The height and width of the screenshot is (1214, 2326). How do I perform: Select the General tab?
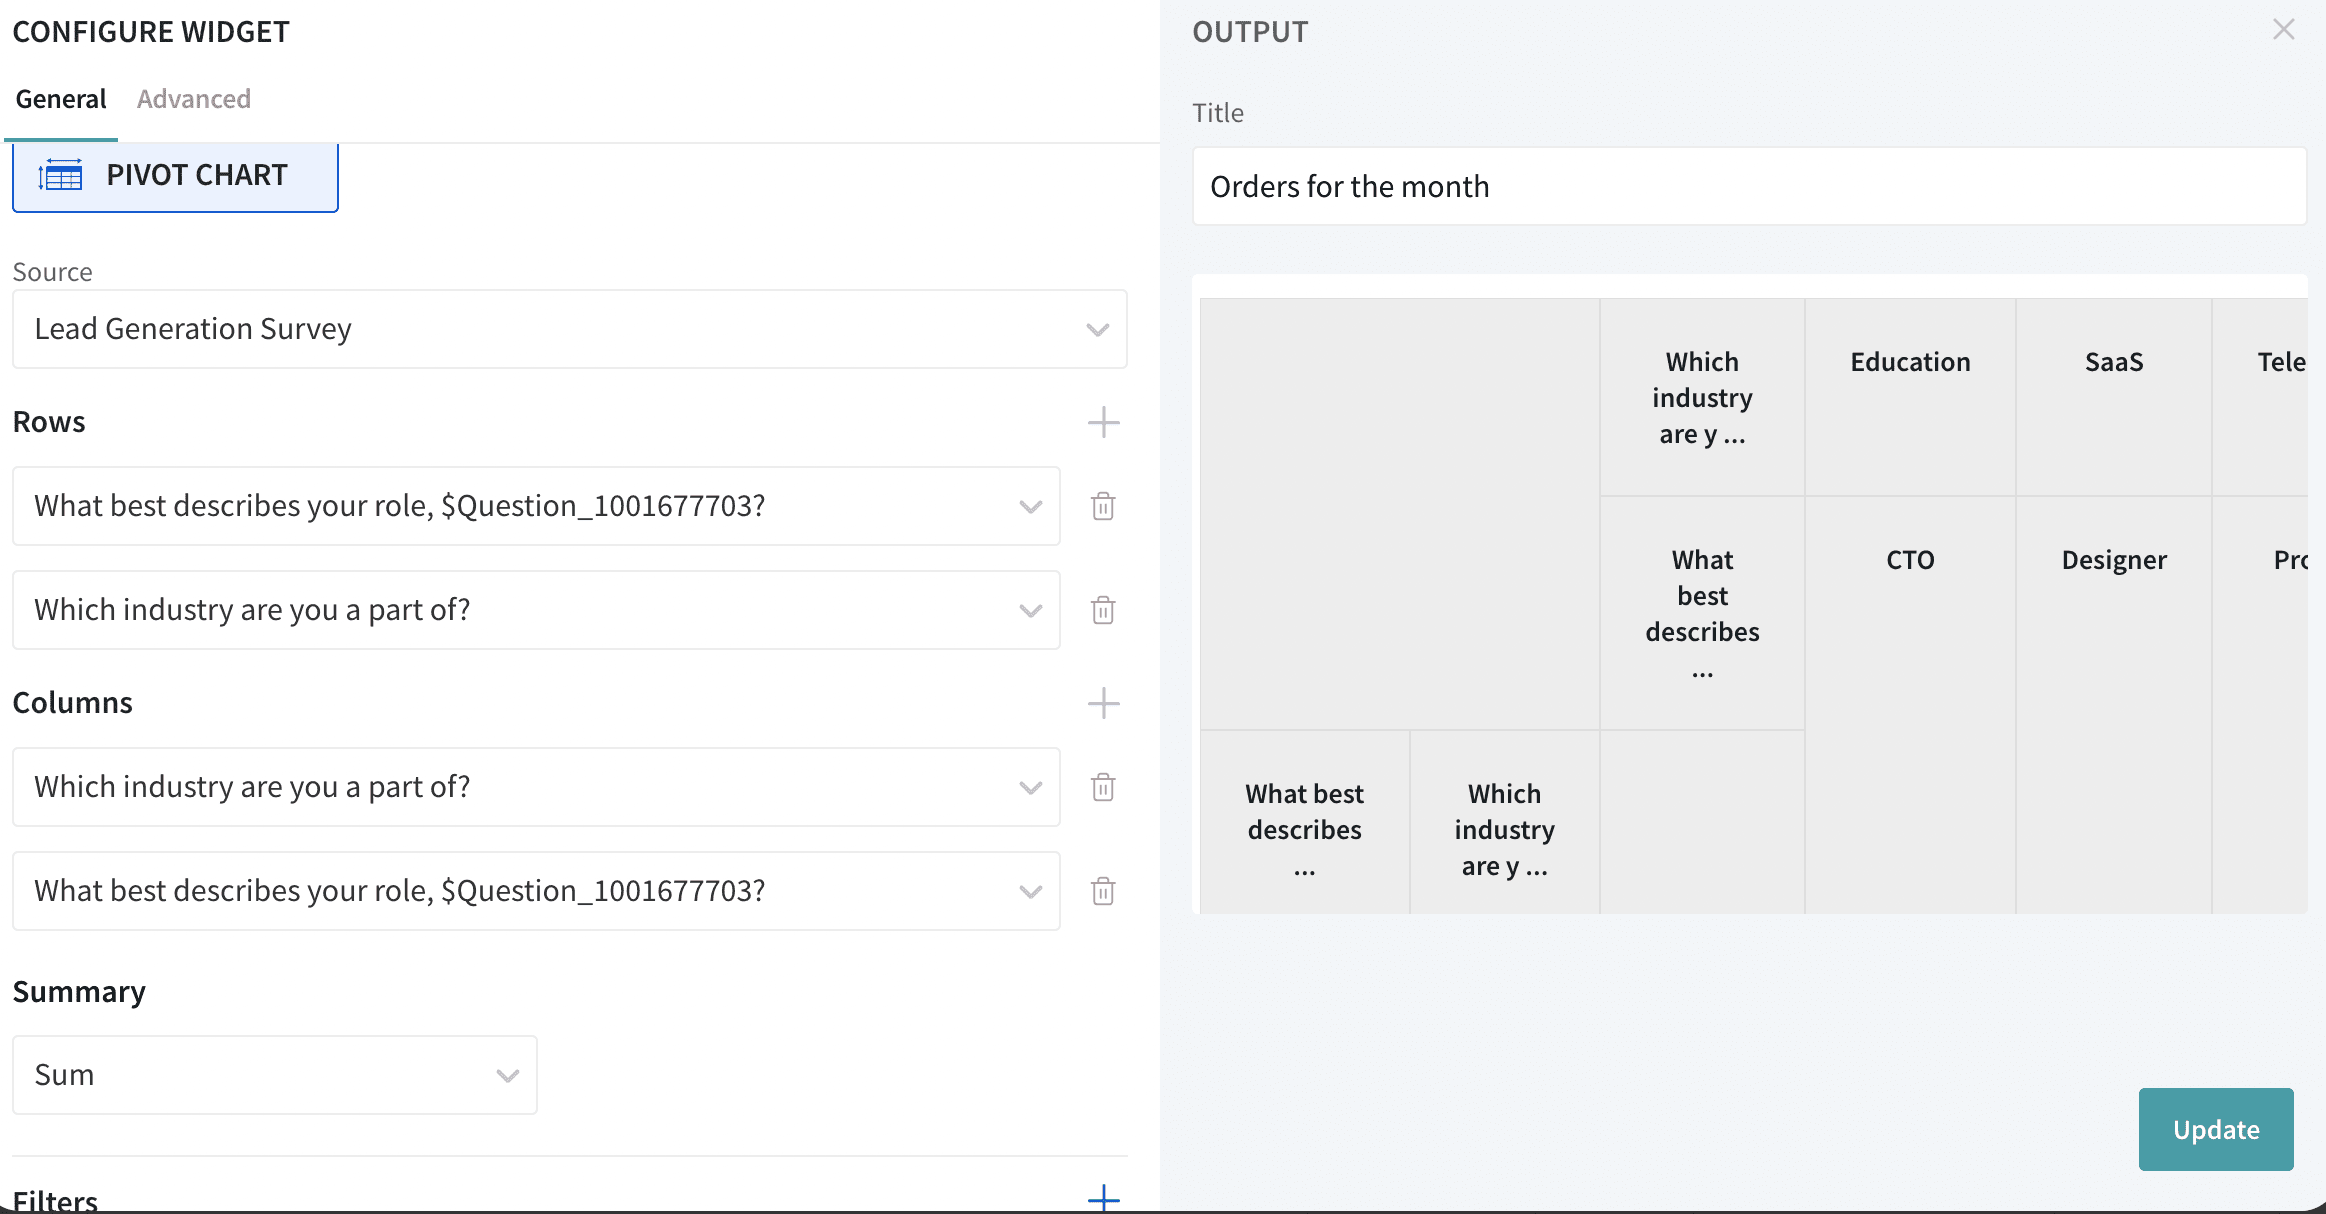click(x=61, y=99)
